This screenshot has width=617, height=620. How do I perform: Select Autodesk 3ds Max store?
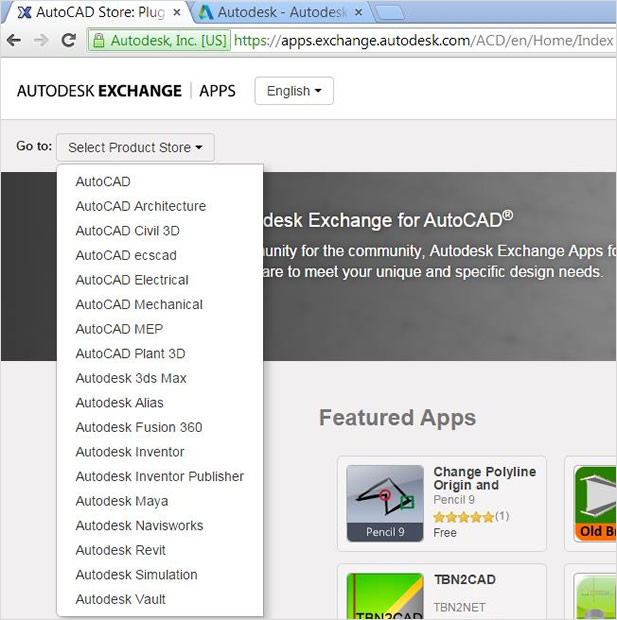(131, 378)
